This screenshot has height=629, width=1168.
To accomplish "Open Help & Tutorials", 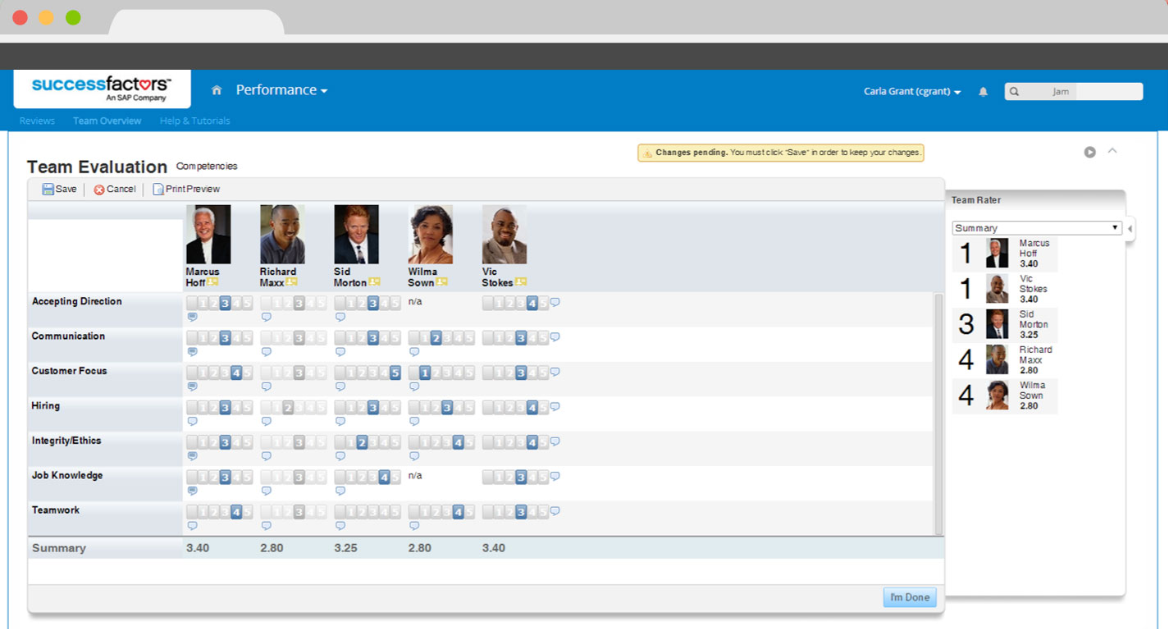I will coord(194,120).
